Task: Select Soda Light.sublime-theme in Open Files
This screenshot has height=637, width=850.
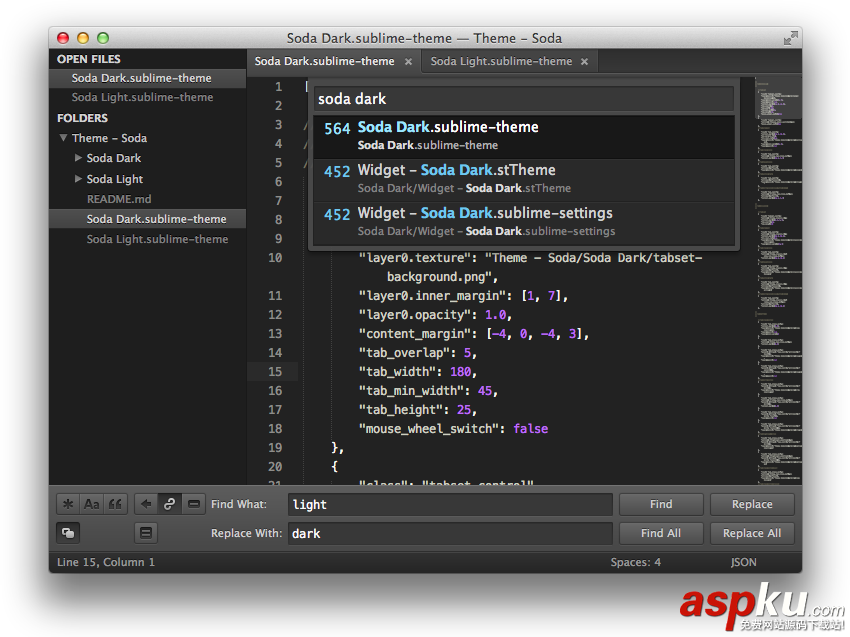Action: pyautogui.click(x=147, y=97)
